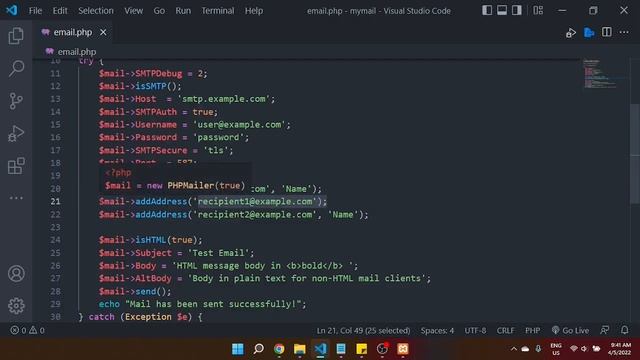Select the email.php editor tab

click(x=73, y=32)
